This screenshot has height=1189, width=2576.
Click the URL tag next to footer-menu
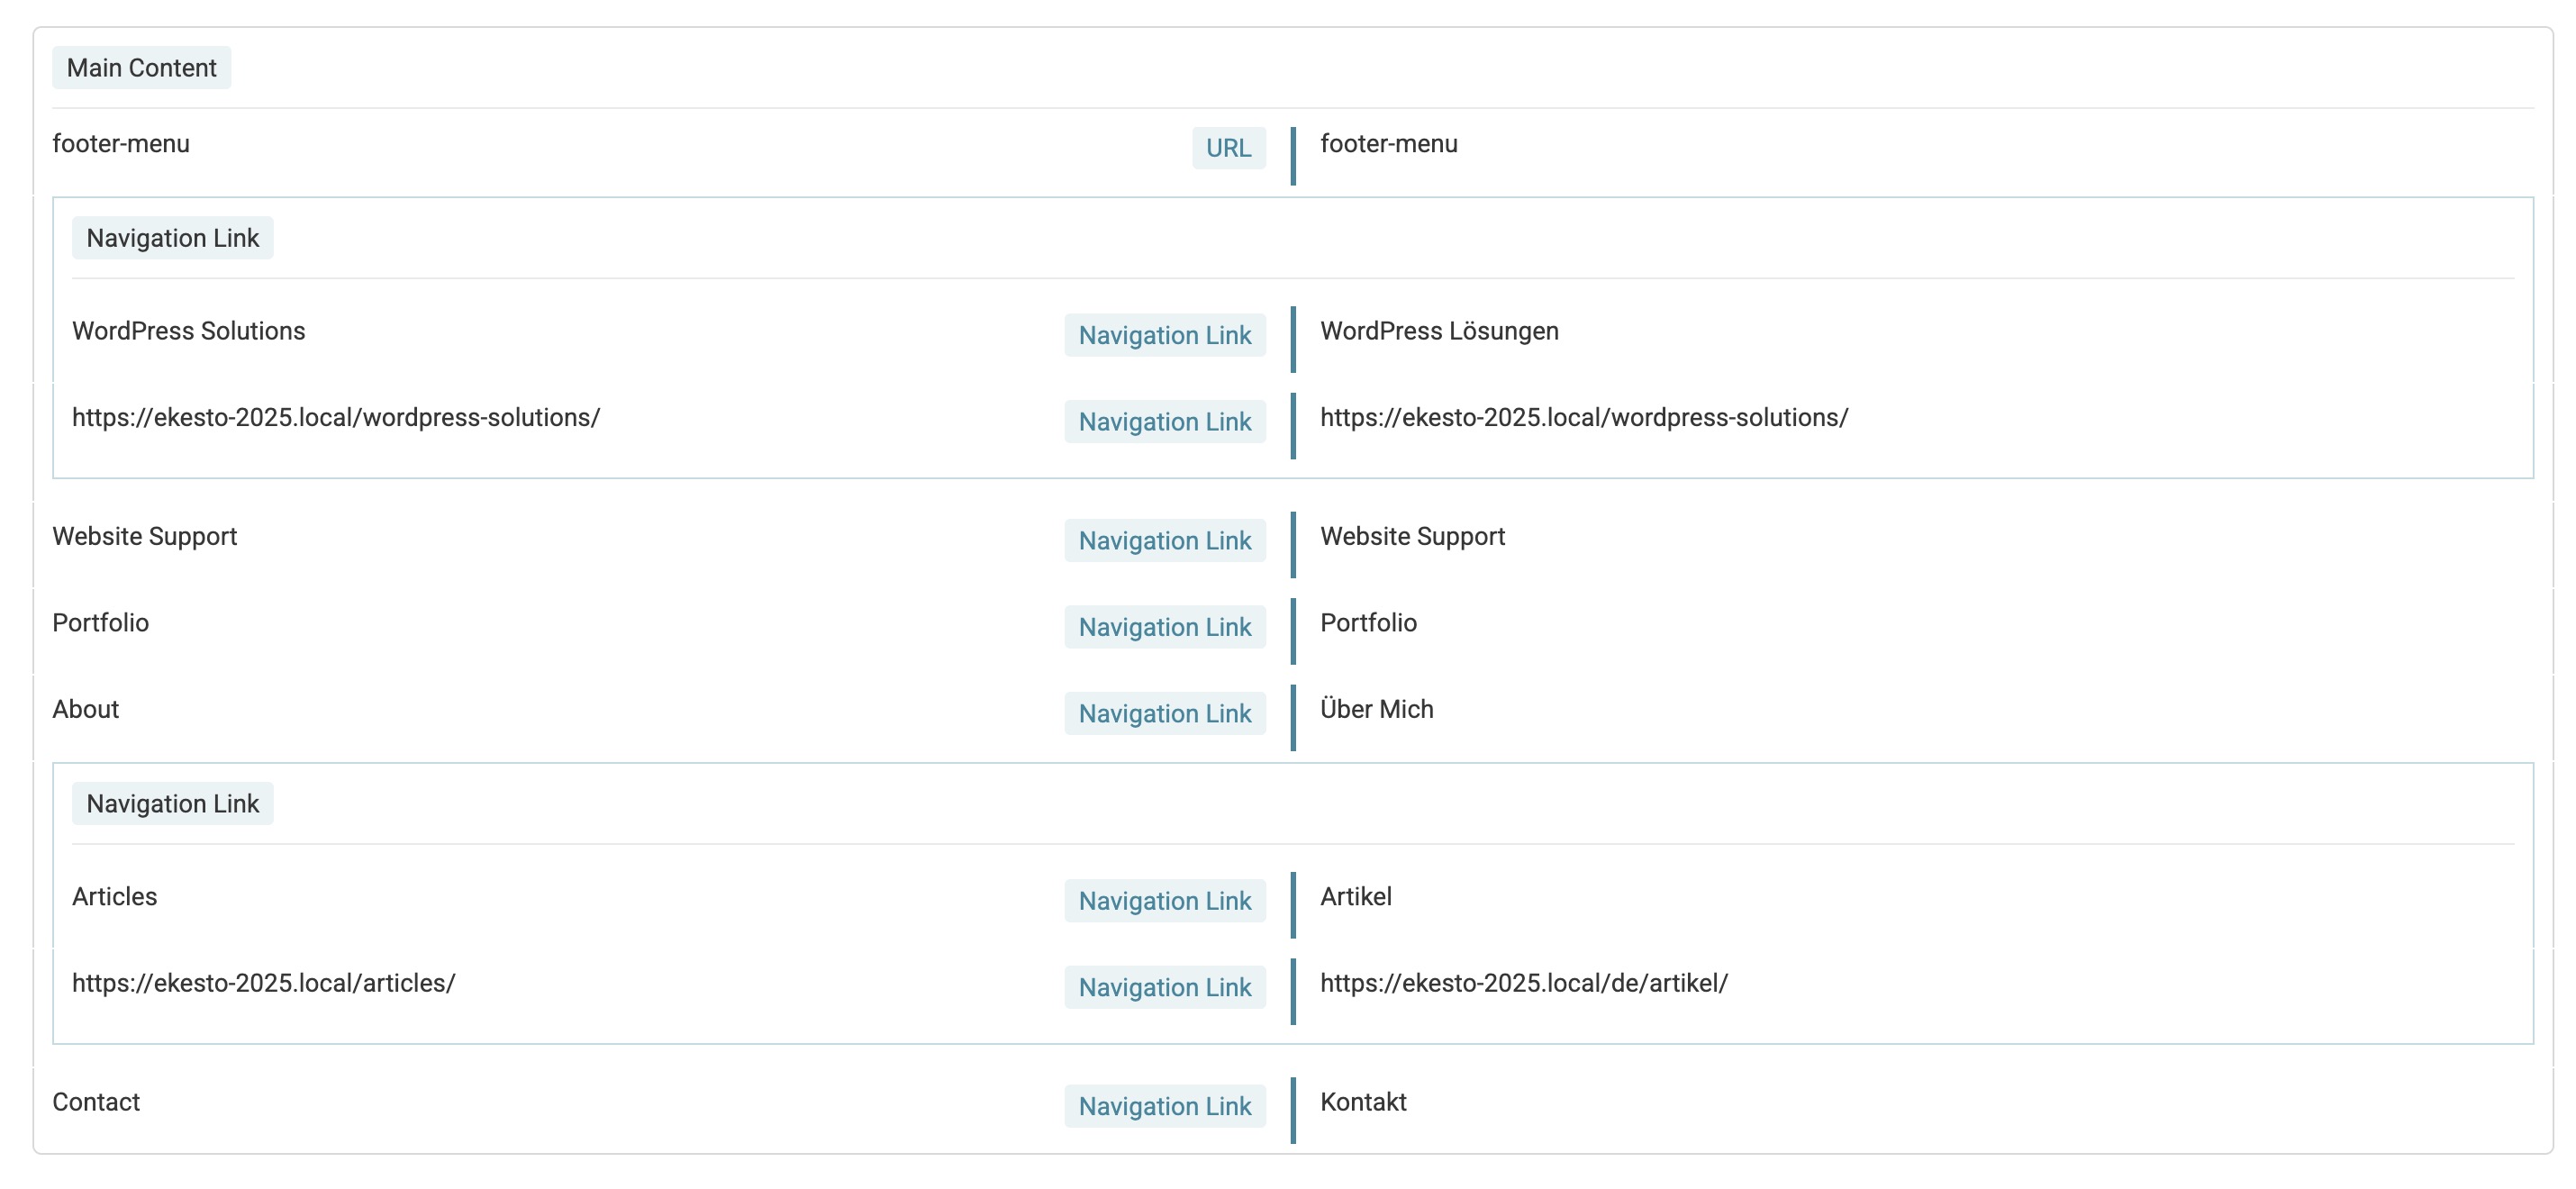coord(1228,148)
